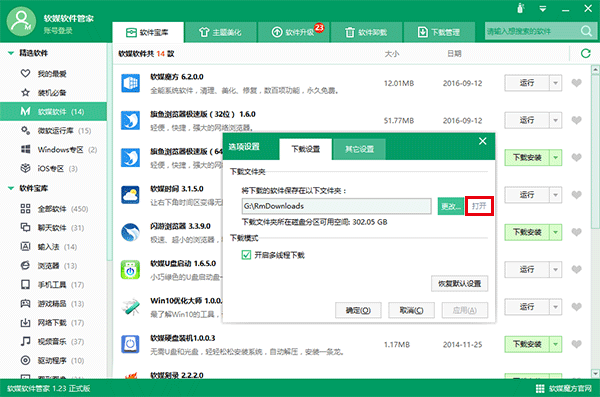Click 旗鱼浏览器 64位 app icon
This screenshot has width=600, height=397.
pyautogui.click(x=130, y=157)
